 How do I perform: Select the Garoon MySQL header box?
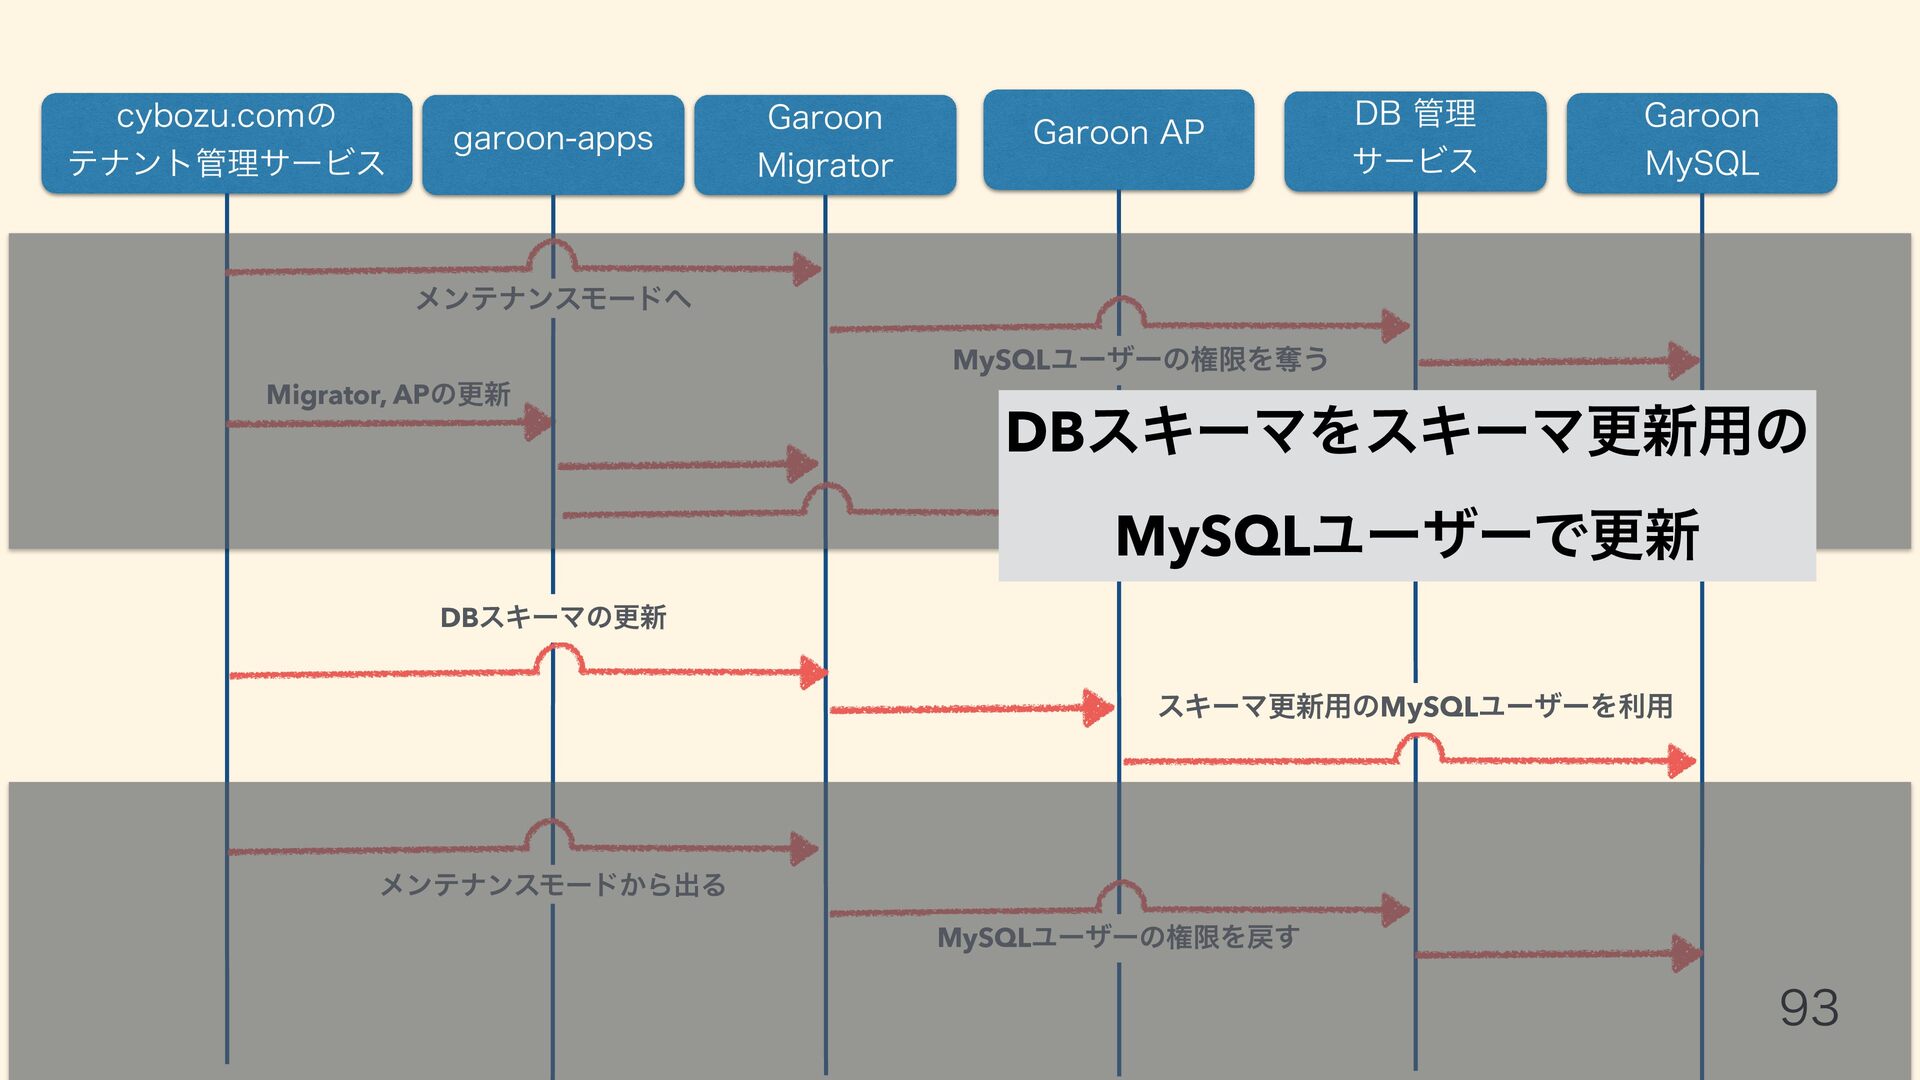(x=1701, y=140)
